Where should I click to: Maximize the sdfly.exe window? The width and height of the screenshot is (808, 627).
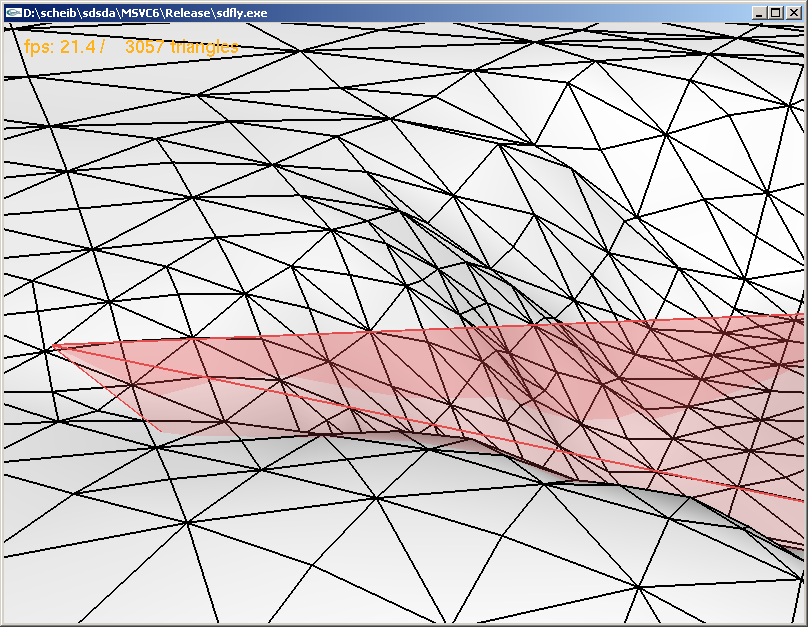[x=775, y=13]
